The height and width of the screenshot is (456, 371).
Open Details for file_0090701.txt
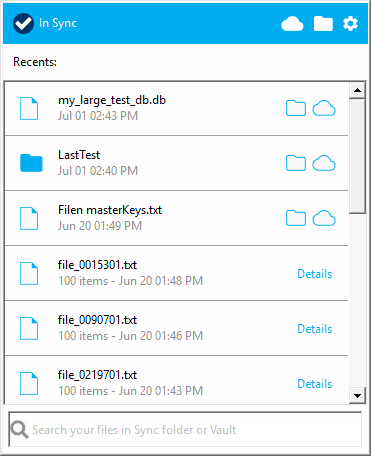click(x=315, y=329)
